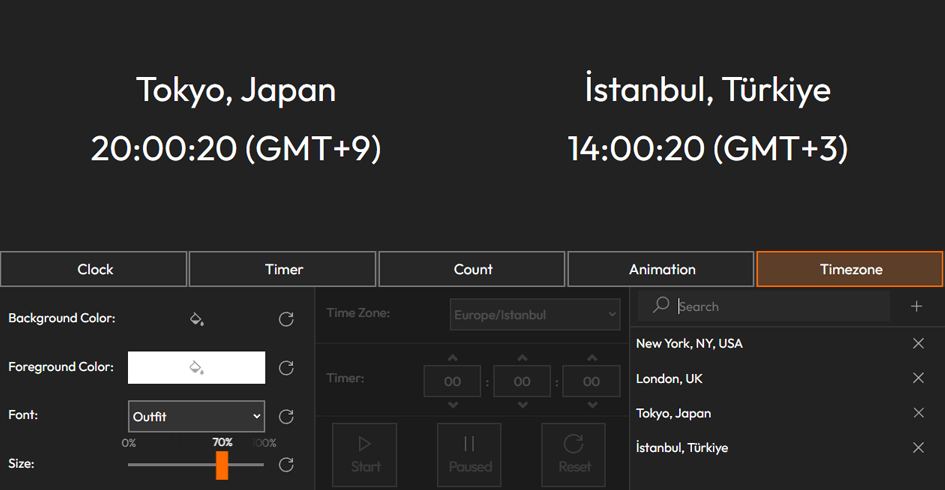945x490 pixels.
Task: Click the plus icon to add timezone
Action: pyautogui.click(x=916, y=306)
